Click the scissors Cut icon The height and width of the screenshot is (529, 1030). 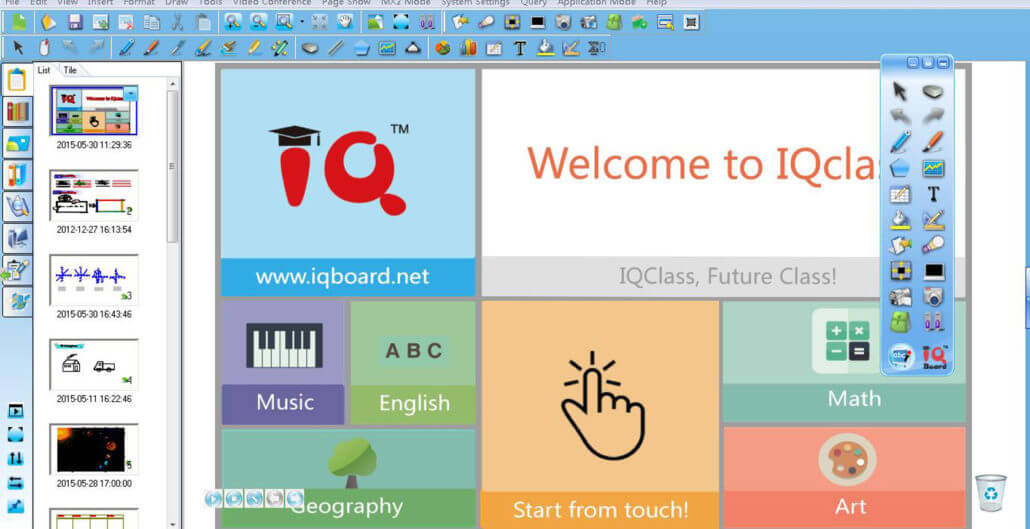point(177,22)
